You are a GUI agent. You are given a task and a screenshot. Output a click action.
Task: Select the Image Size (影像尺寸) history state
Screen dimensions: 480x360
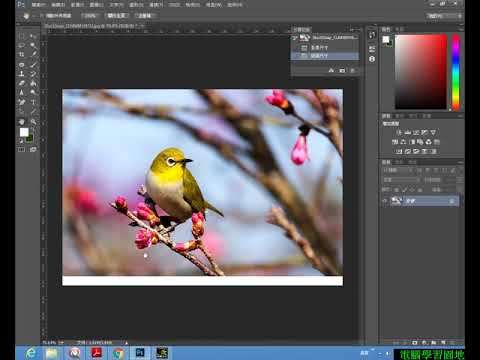[x=325, y=48]
